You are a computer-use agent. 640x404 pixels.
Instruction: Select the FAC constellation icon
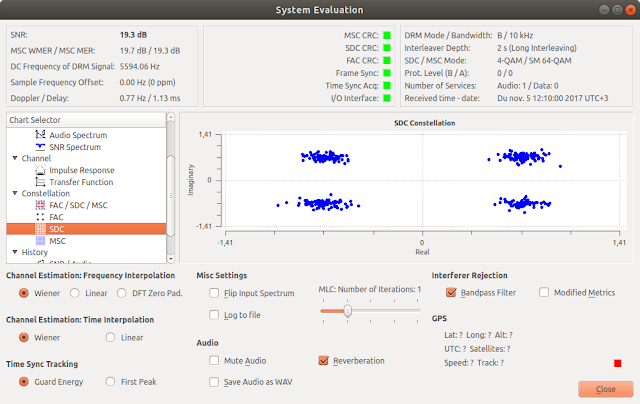40,217
